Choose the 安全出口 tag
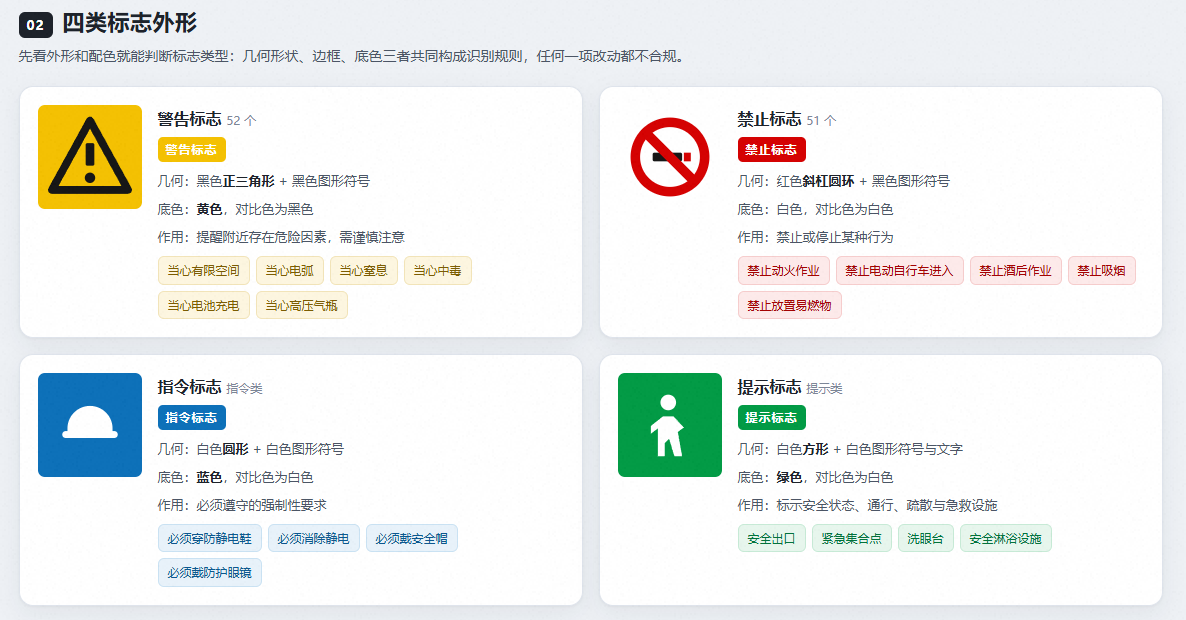The height and width of the screenshot is (620, 1186). point(772,538)
